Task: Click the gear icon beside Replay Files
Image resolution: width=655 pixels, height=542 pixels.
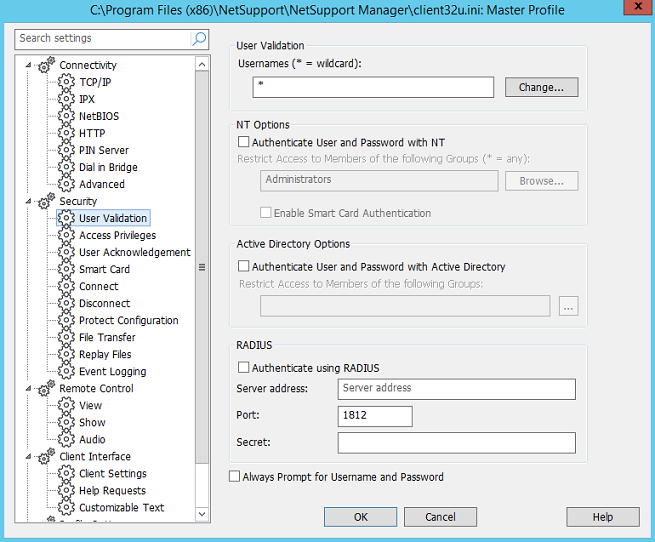Action: (66, 354)
